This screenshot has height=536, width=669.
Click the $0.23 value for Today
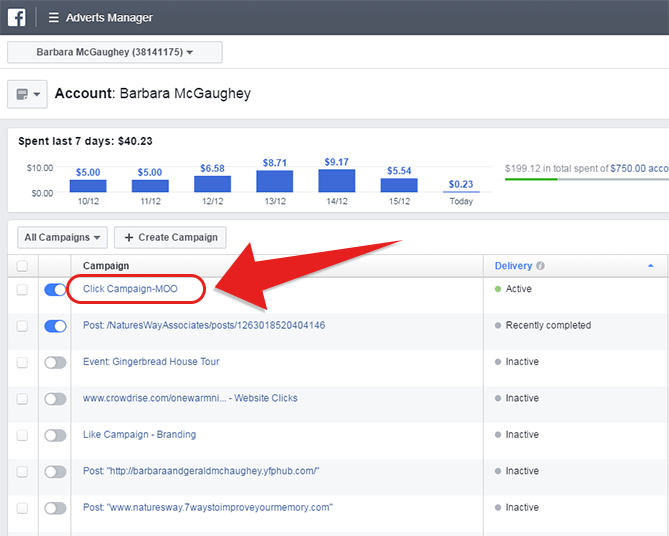[x=461, y=184]
